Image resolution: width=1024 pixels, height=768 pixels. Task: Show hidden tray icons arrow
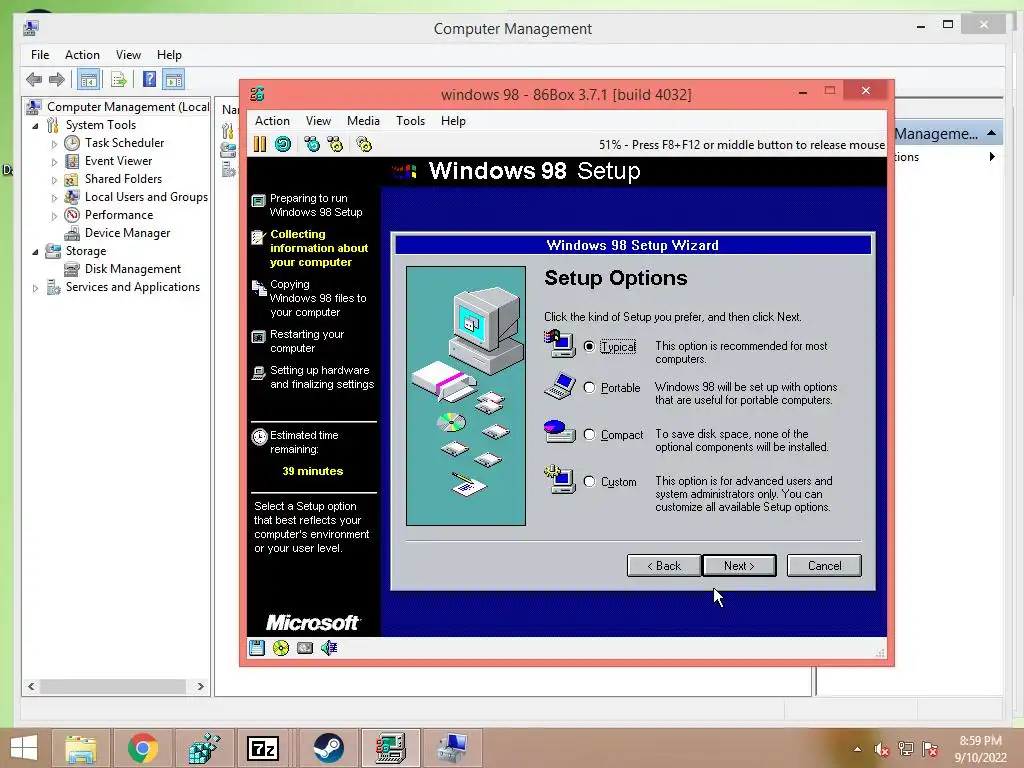tap(857, 749)
